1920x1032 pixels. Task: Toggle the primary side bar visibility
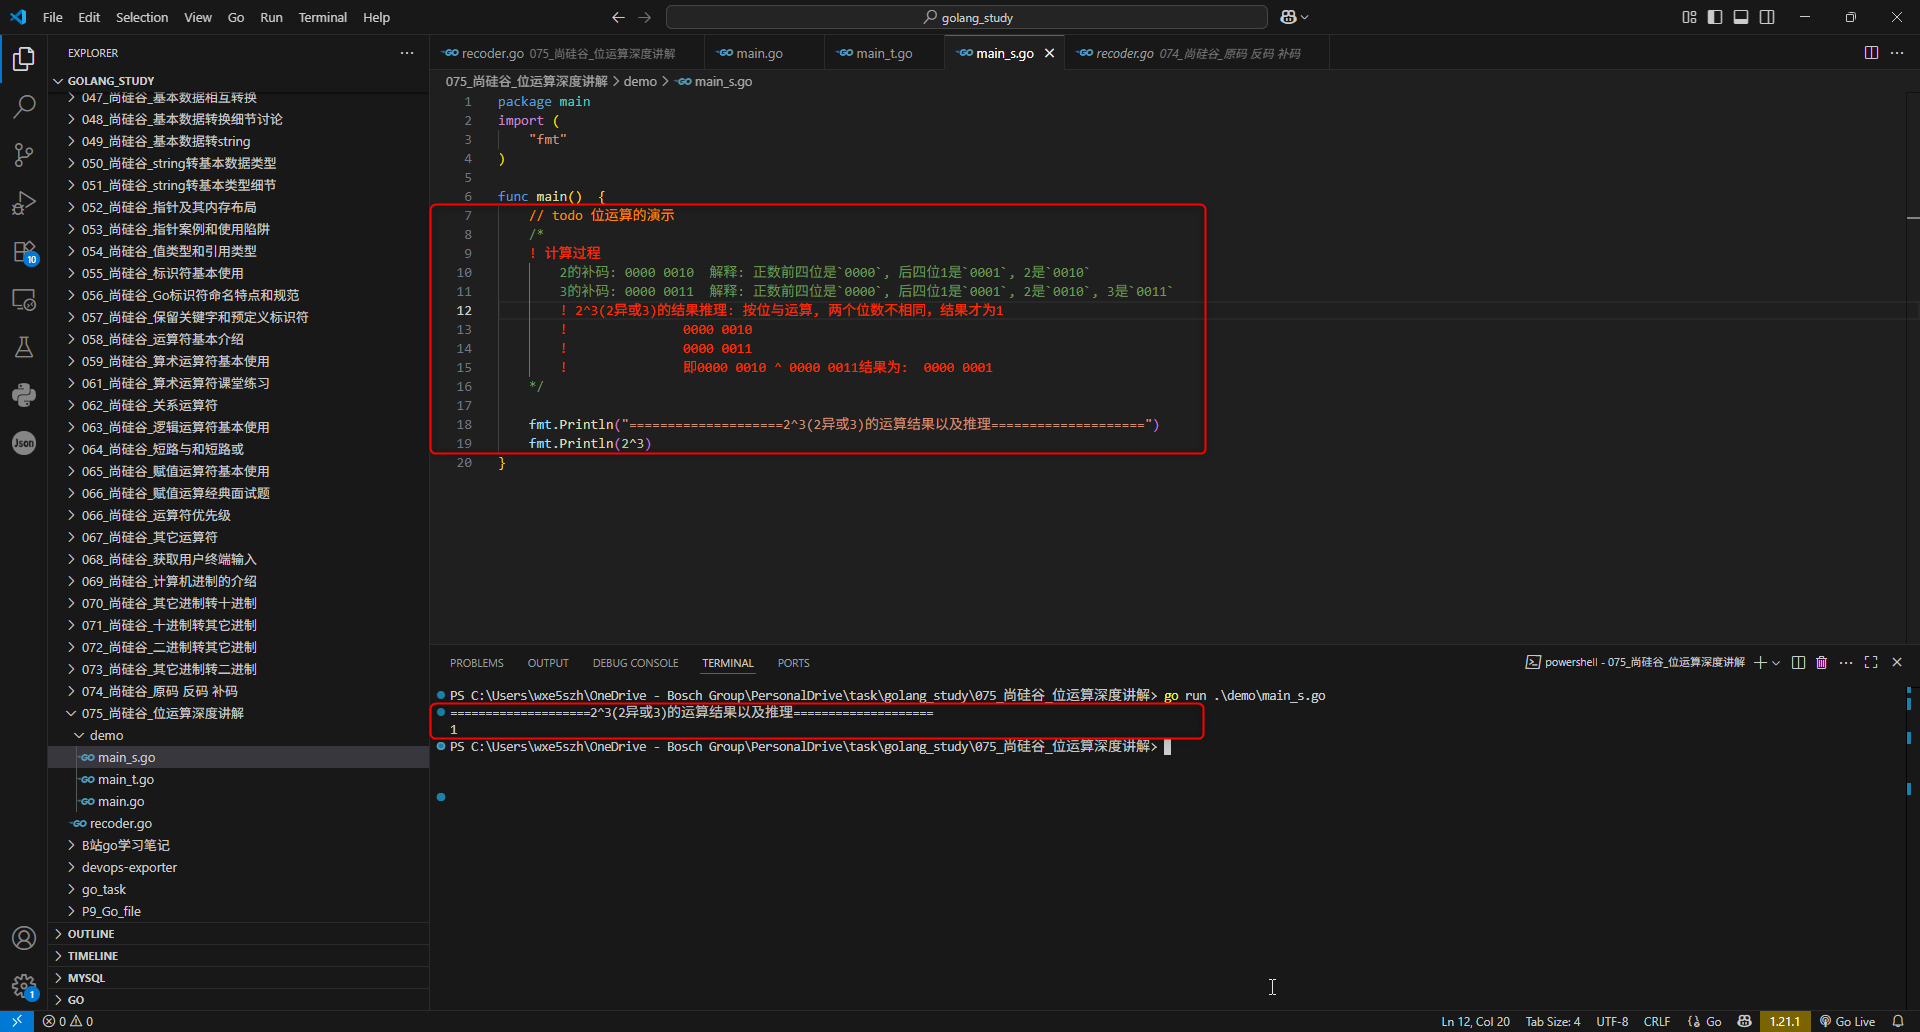[x=1715, y=17]
